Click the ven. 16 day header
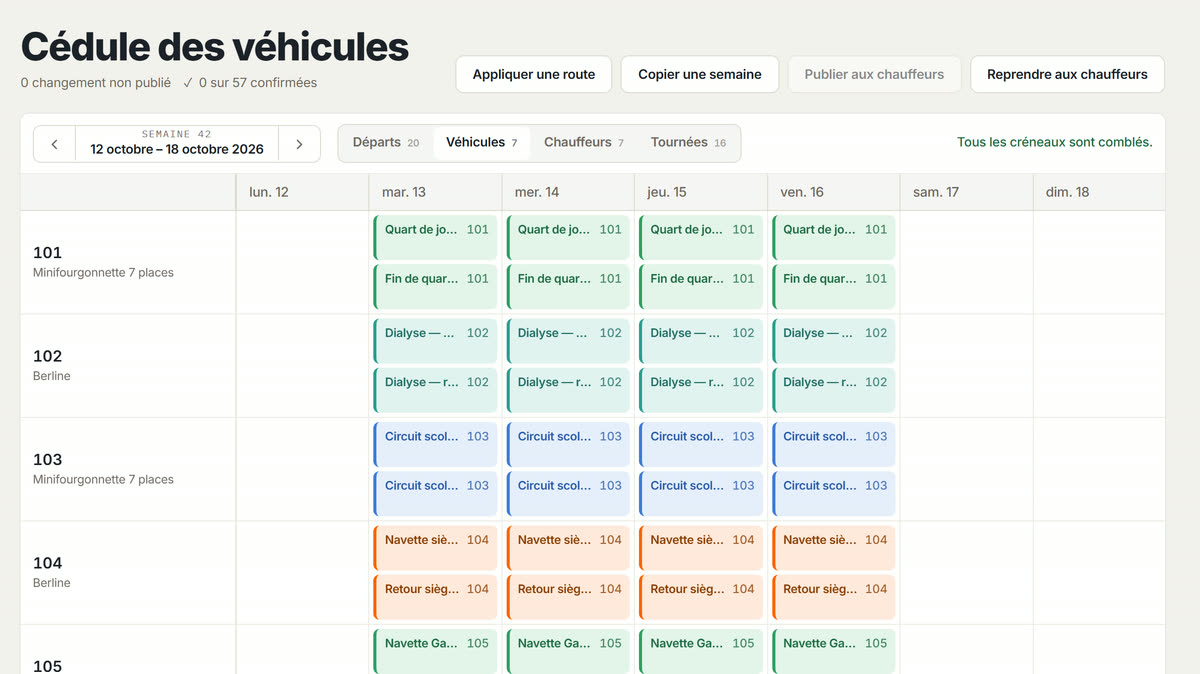 (834, 192)
